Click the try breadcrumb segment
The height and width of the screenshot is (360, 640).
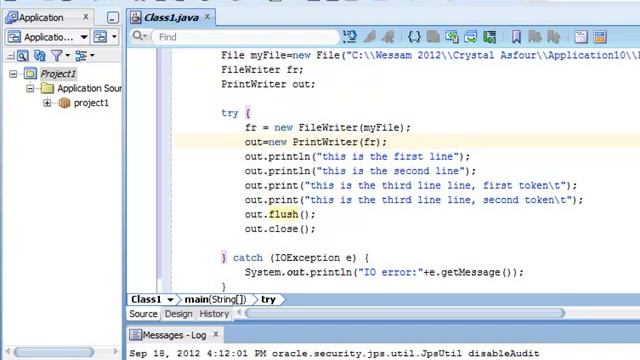[x=268, y=300]
